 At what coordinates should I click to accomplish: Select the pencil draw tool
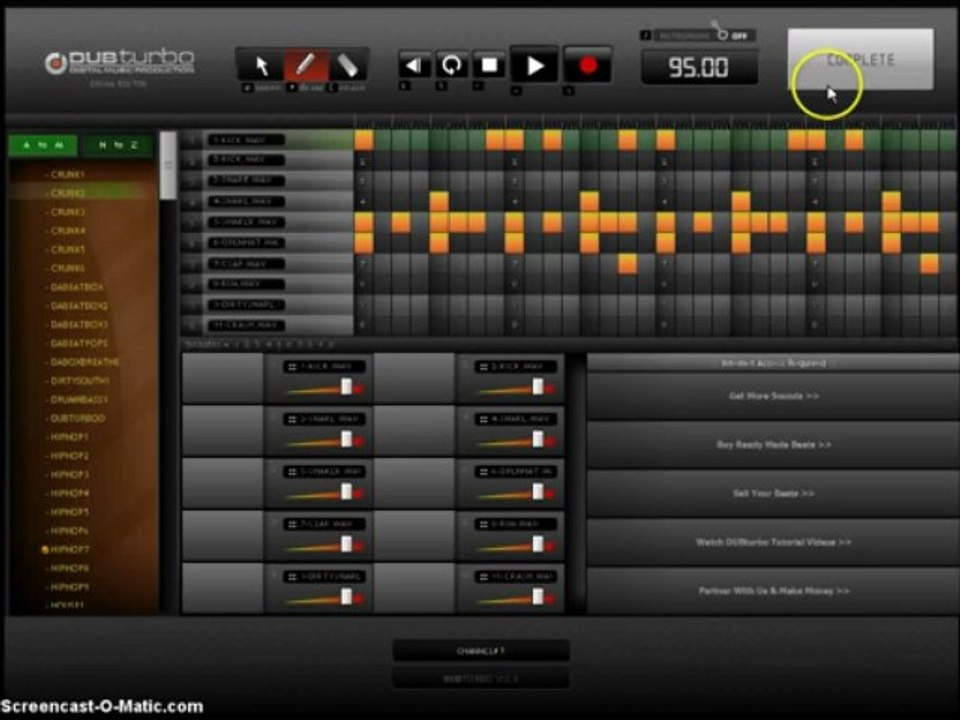coord(305,66)
